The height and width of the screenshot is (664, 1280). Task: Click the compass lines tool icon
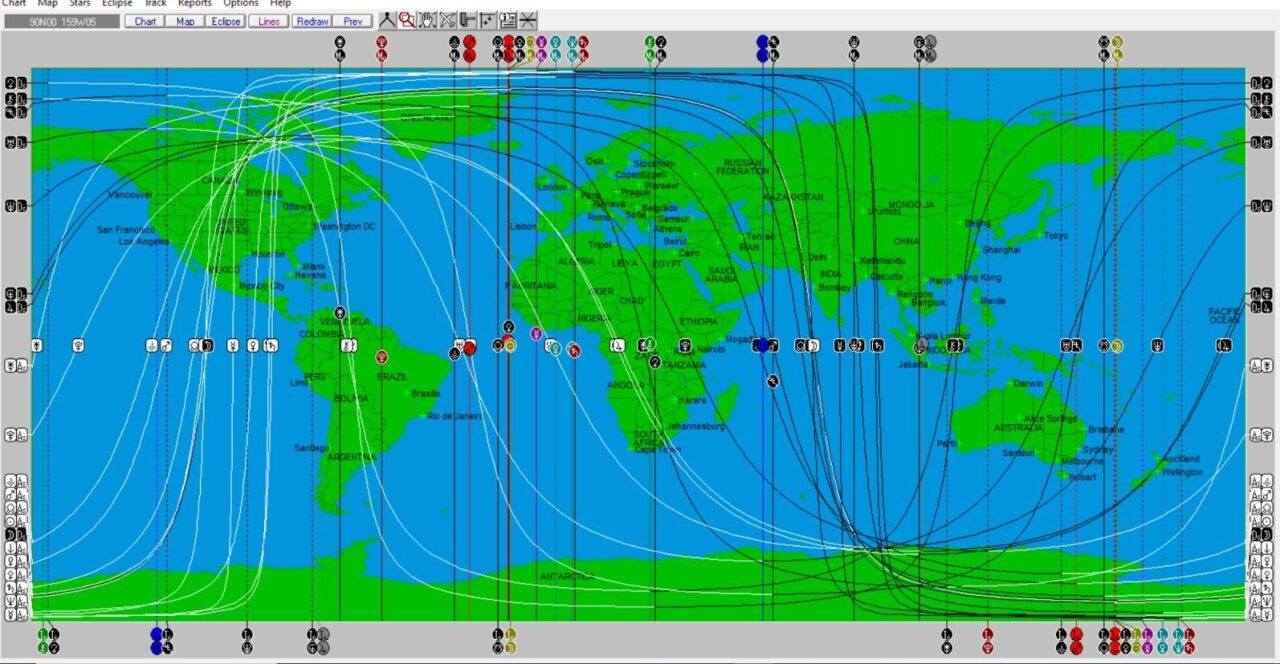pos(388,20)
